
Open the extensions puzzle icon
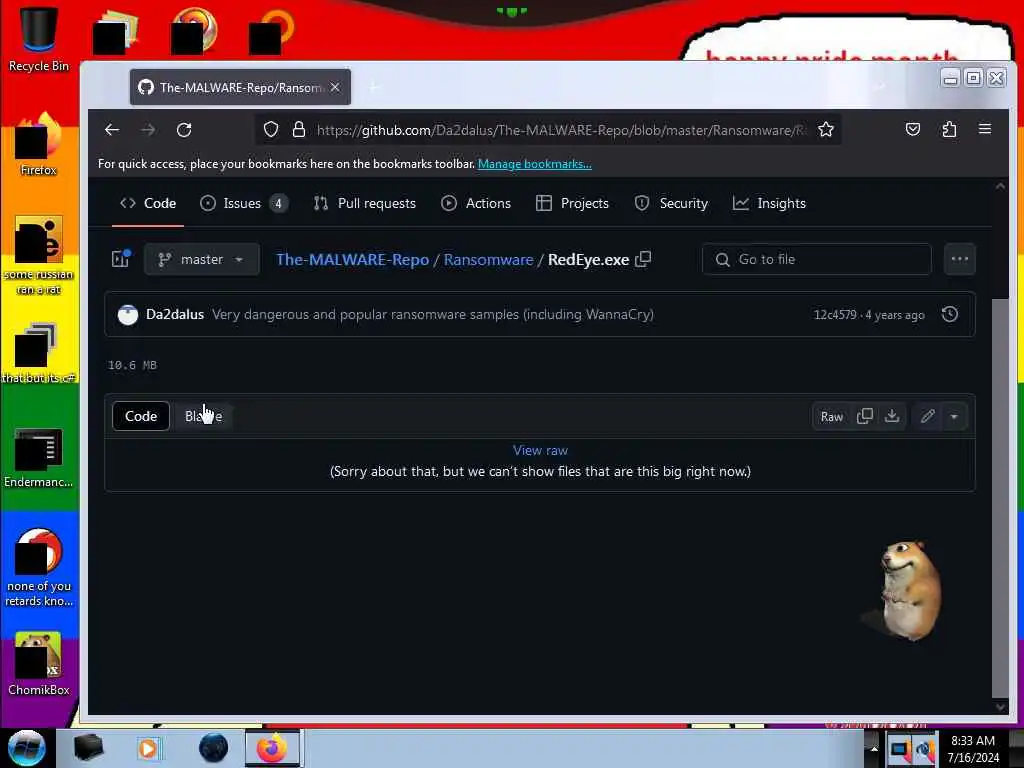[x=949, y=129]
